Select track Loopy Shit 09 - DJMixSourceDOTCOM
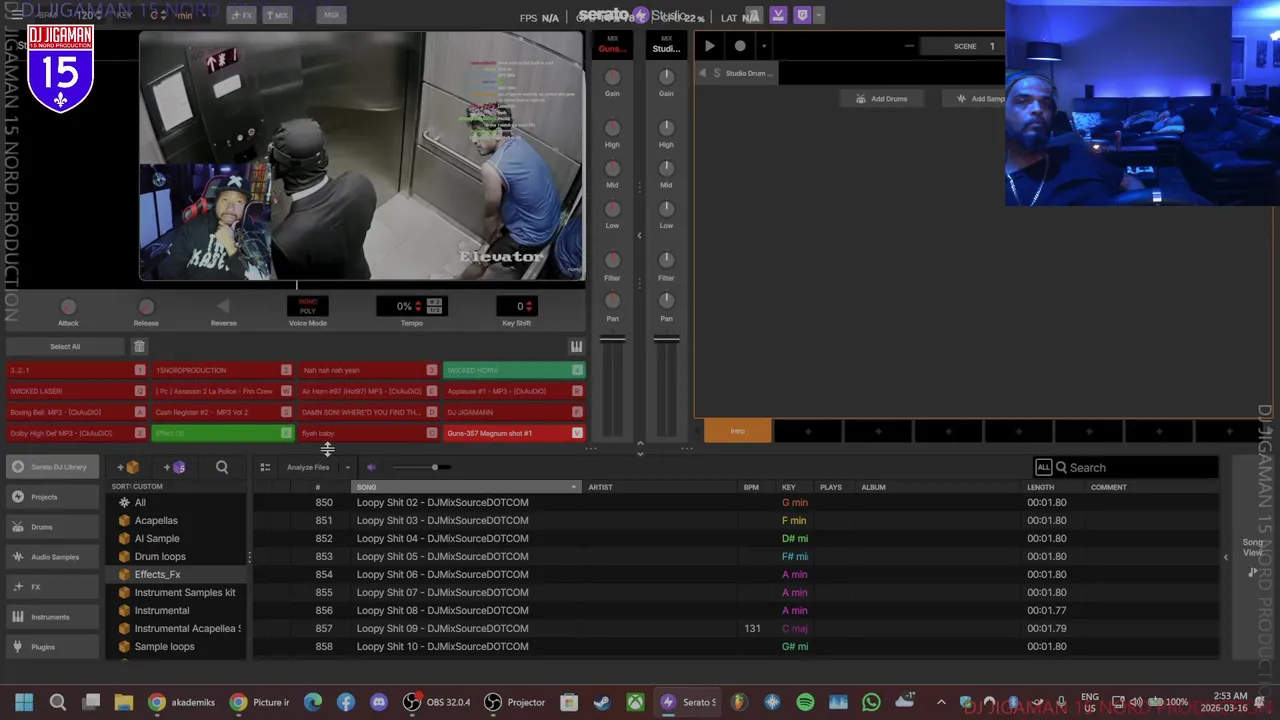Image resolution: width=1280 pixels, height=720 pixels. (x=735, y=628)
